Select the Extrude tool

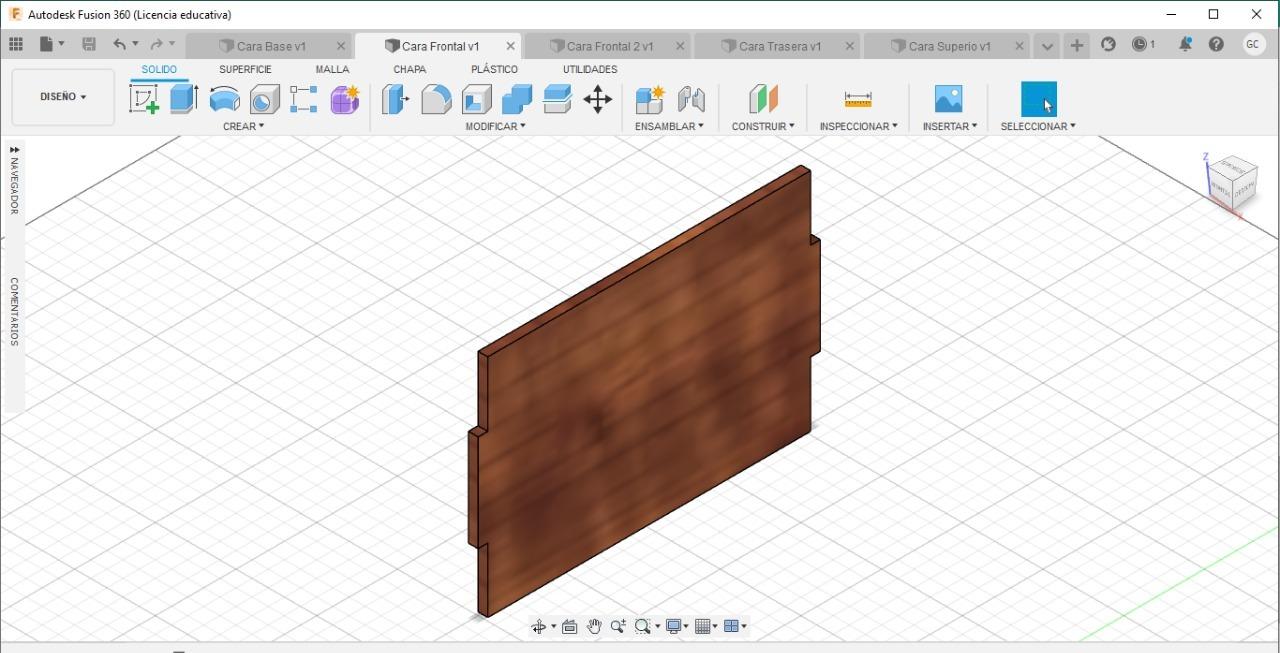click(x=184, y=99)
